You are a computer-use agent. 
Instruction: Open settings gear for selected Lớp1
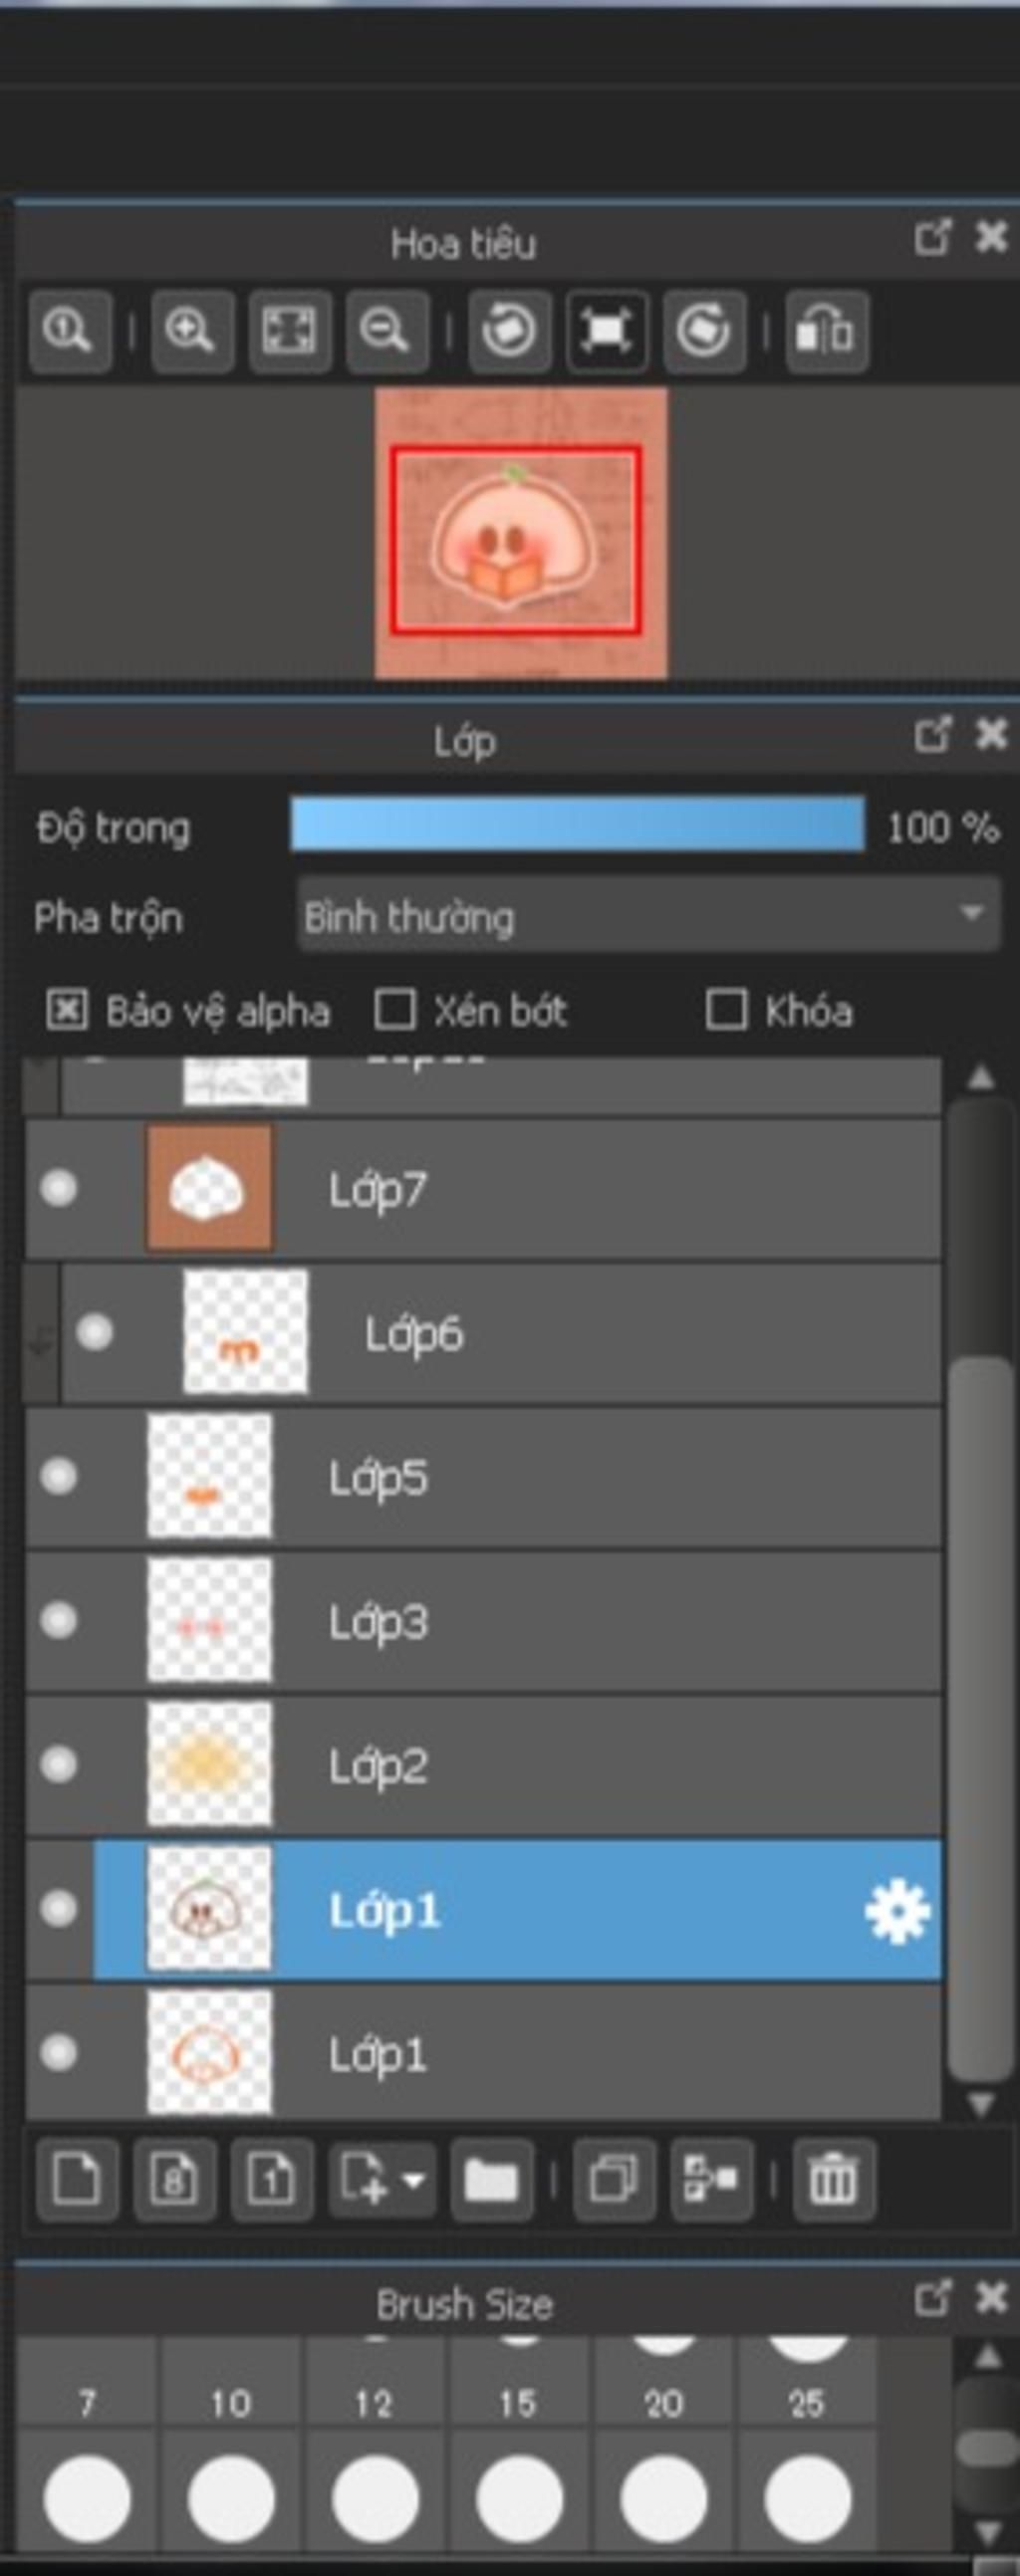[896, 1911]
